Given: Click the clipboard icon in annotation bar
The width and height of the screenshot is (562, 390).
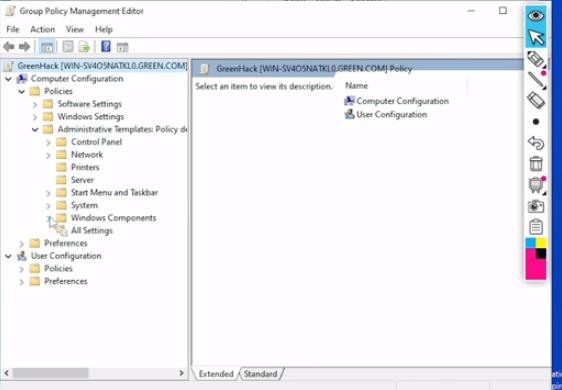Looking at the screenshot, I should [x=536, y=227].
